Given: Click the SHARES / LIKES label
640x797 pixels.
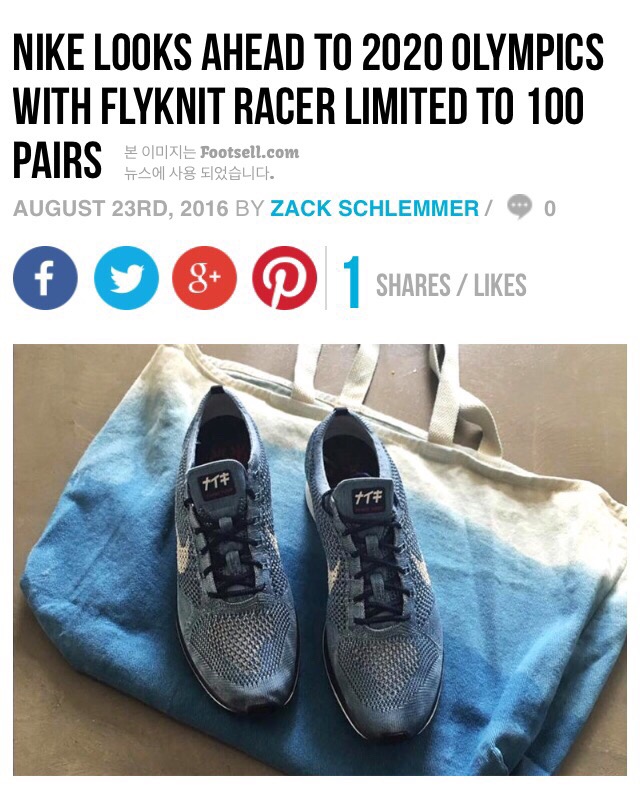Looking at the screenshot, I should [451, 285].
